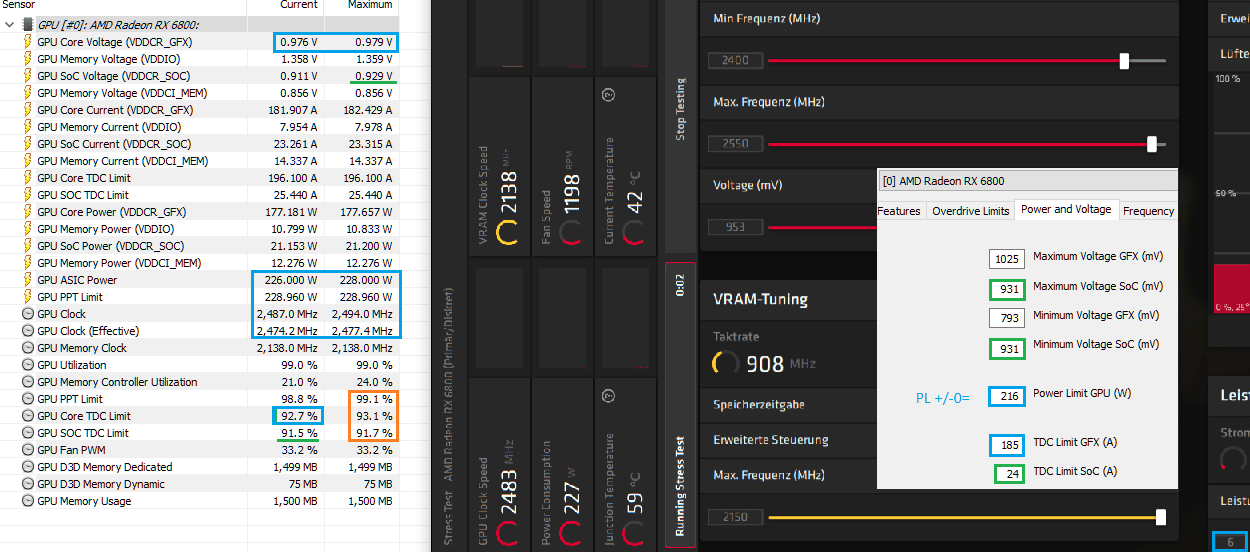This screenshot has width=1250, height=552.
Task: Click help icon above Current Temperature gauge
Action: tap(608, 94)
